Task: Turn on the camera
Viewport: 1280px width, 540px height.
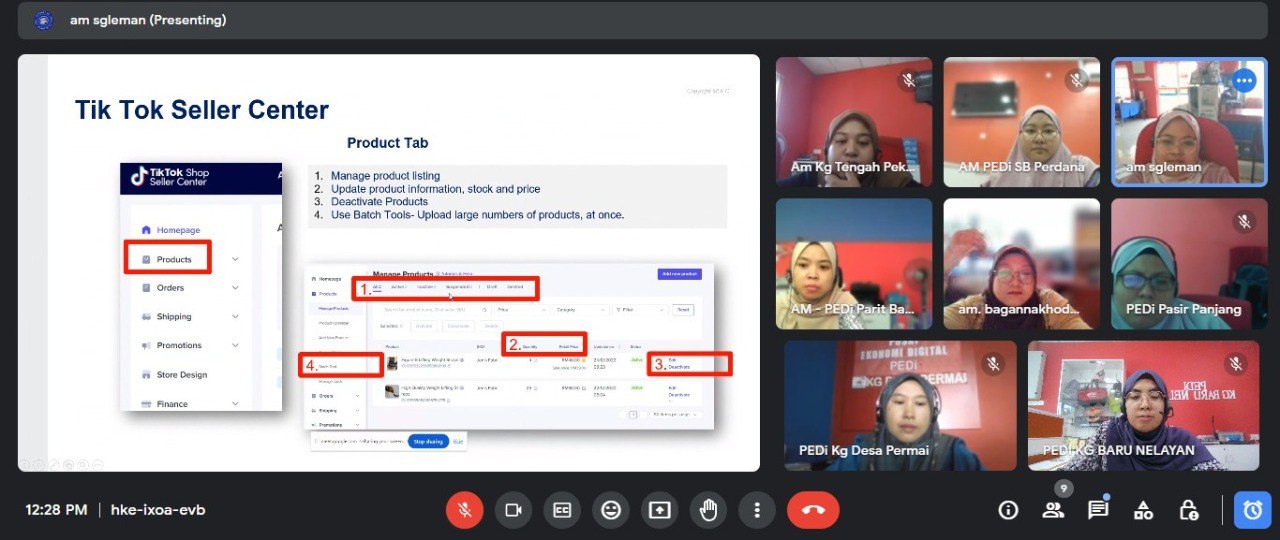Action: (x=513, y=510)
